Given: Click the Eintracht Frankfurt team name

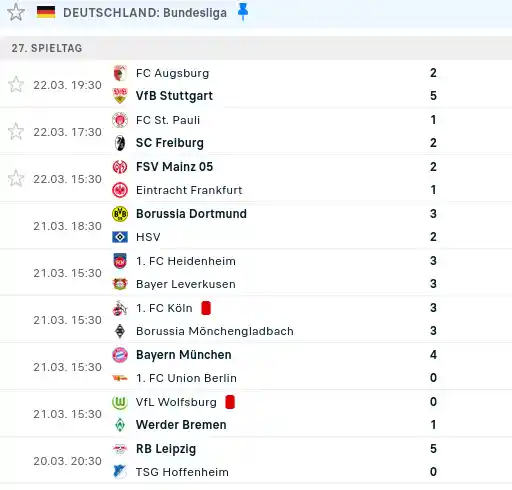Looking at the screenshot, I should pos(189,190).
